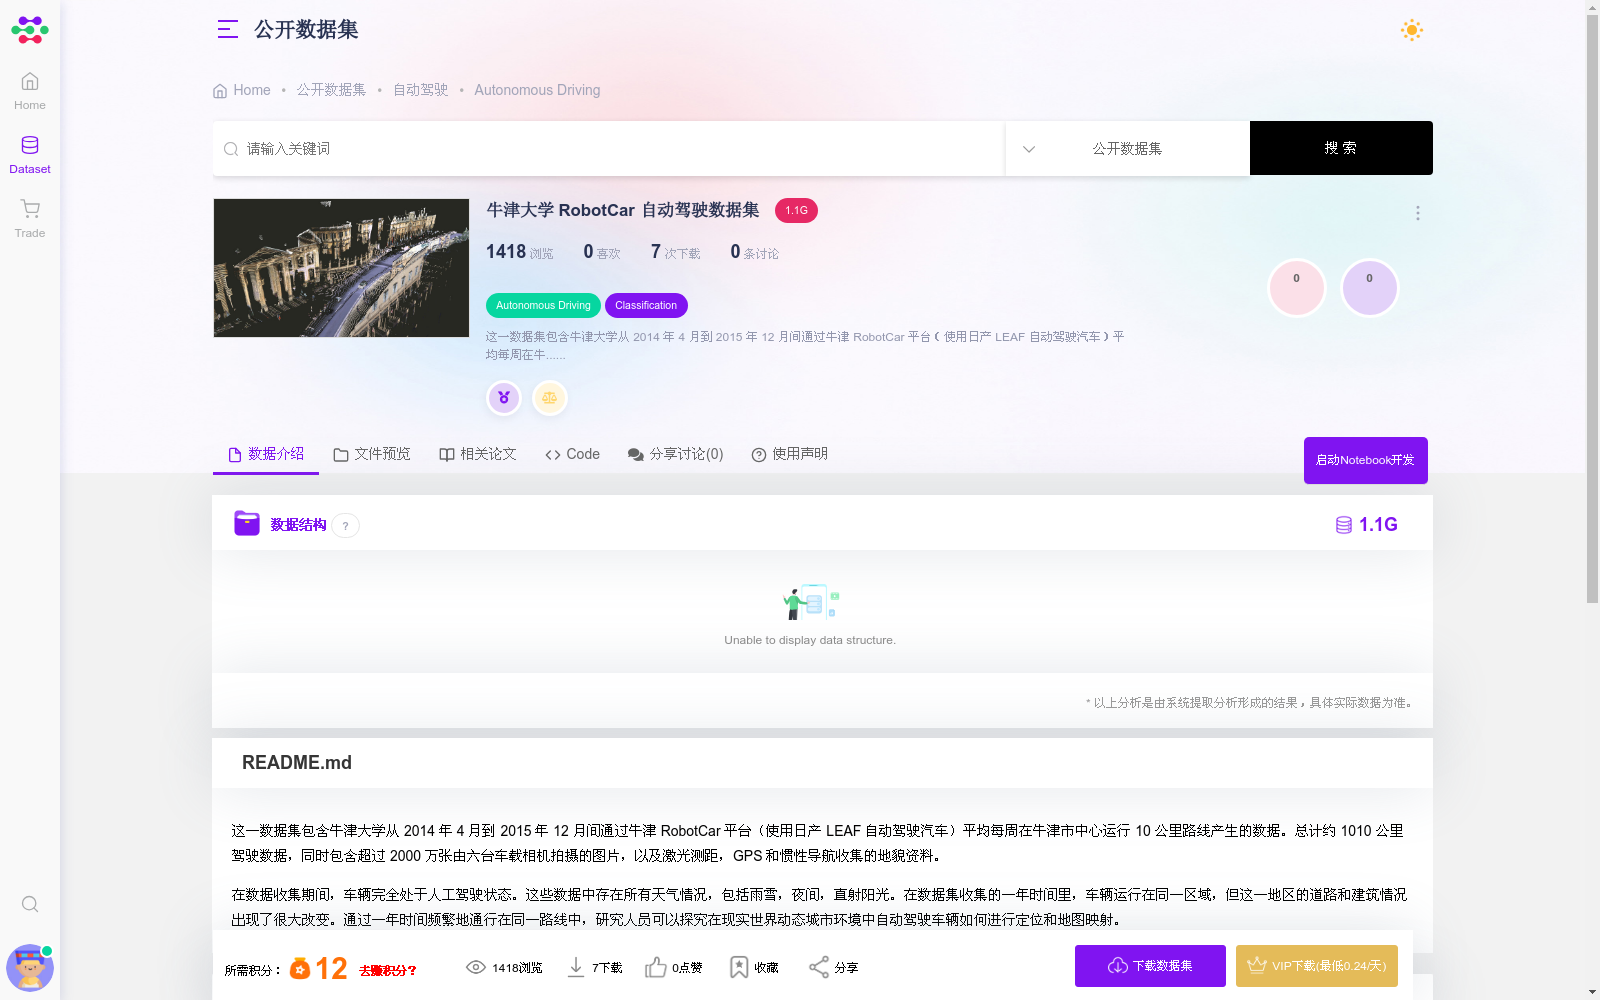Screen dimensions: 1600x1000
Task: Click the 1418 浏览 view count
Action: 519,252
